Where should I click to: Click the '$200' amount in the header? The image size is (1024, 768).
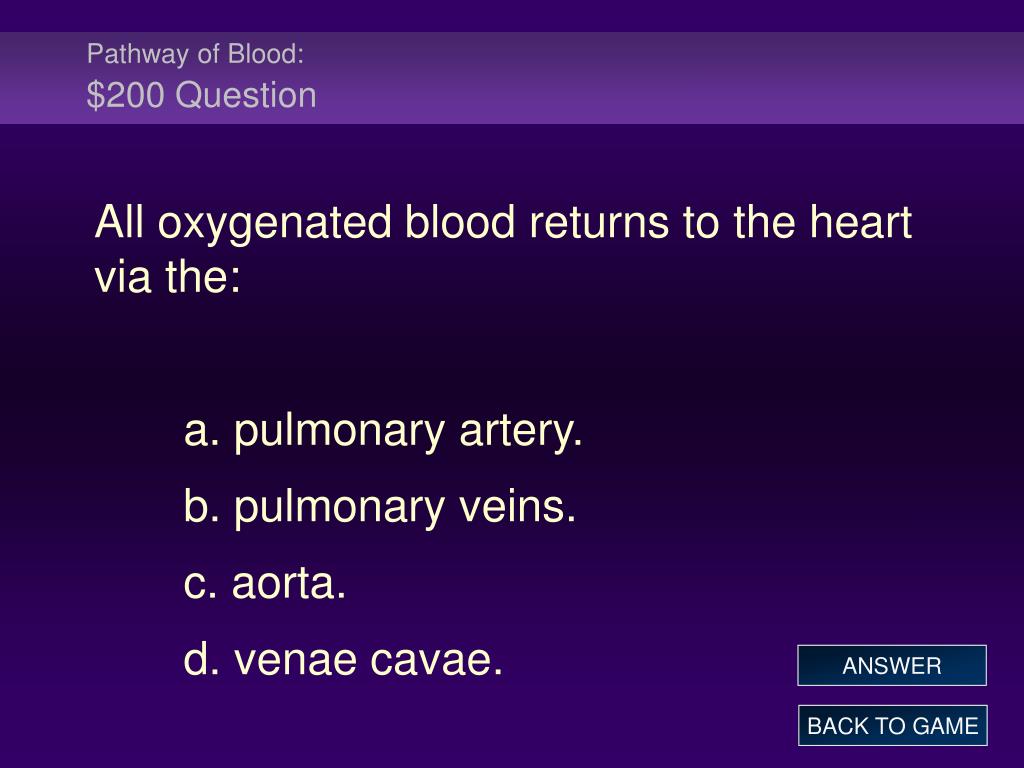pyautogui.click(x=125, y=95)
